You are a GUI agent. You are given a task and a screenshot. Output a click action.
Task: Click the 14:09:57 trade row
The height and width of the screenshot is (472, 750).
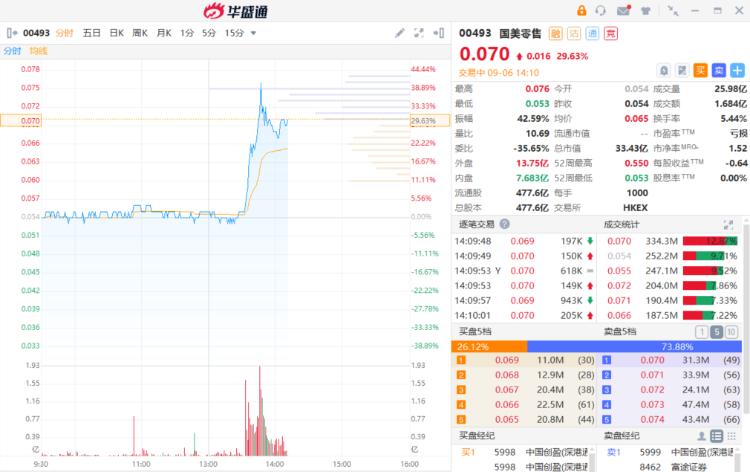pyautogui.click(x=524, y=300)
